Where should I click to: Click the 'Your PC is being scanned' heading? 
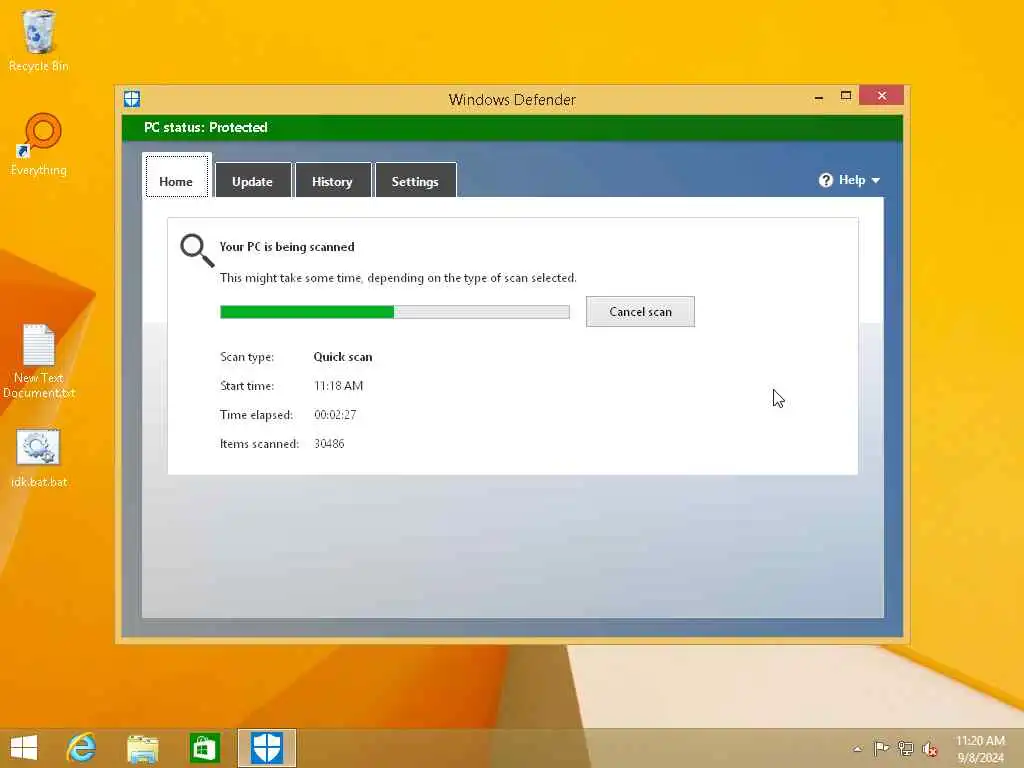287,247
